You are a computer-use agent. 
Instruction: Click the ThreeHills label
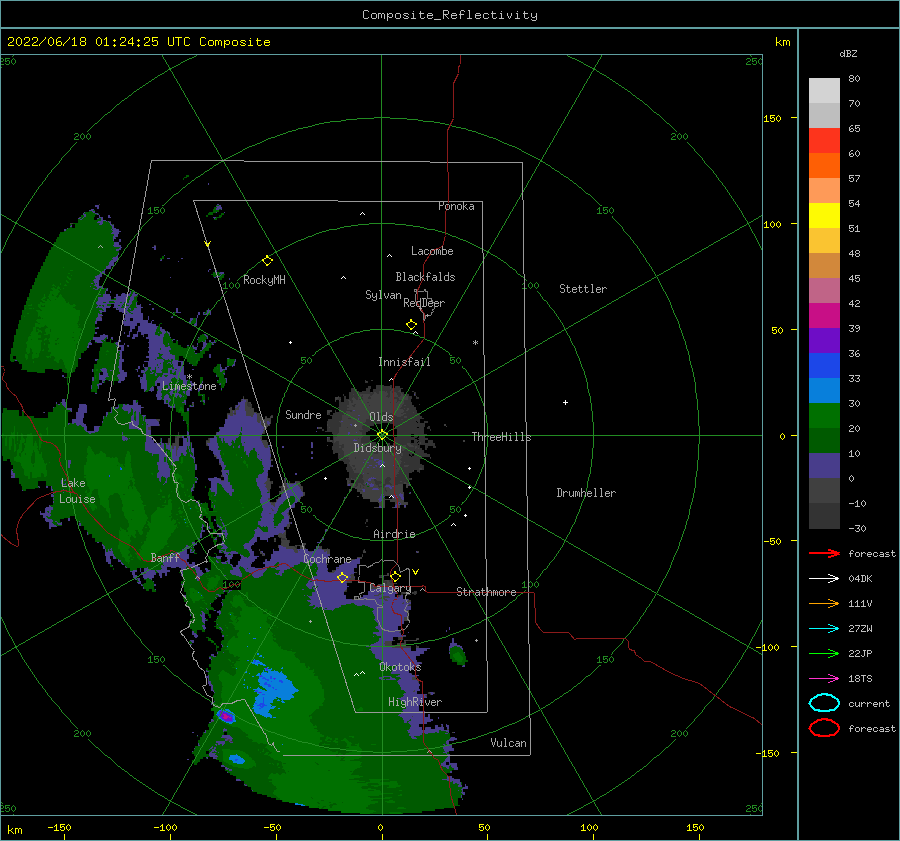(501, 437)
